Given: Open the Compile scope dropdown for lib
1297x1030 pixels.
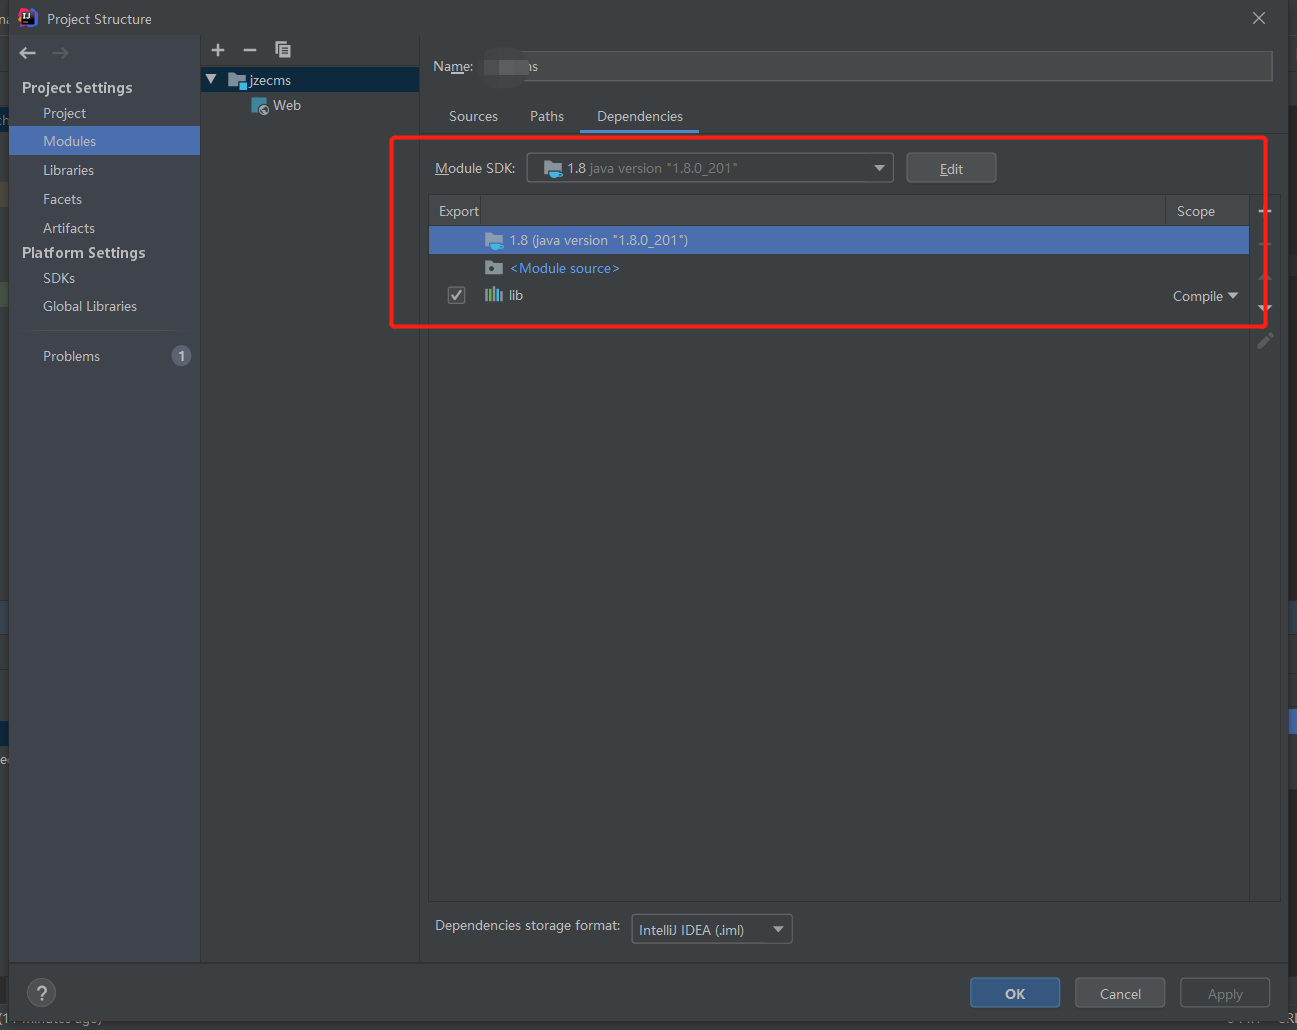Looking at the screenshot, I should pyautogui.click(x=1205, y=296).
